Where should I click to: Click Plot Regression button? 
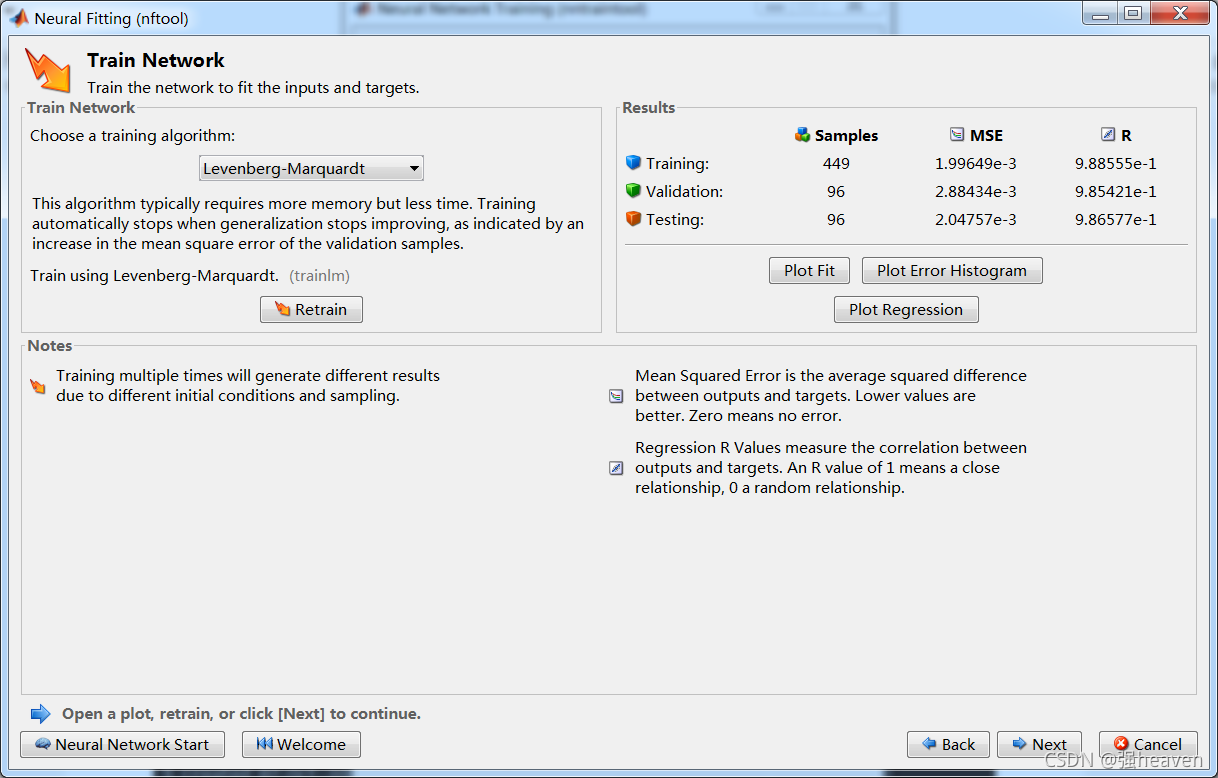coord(906,310)
